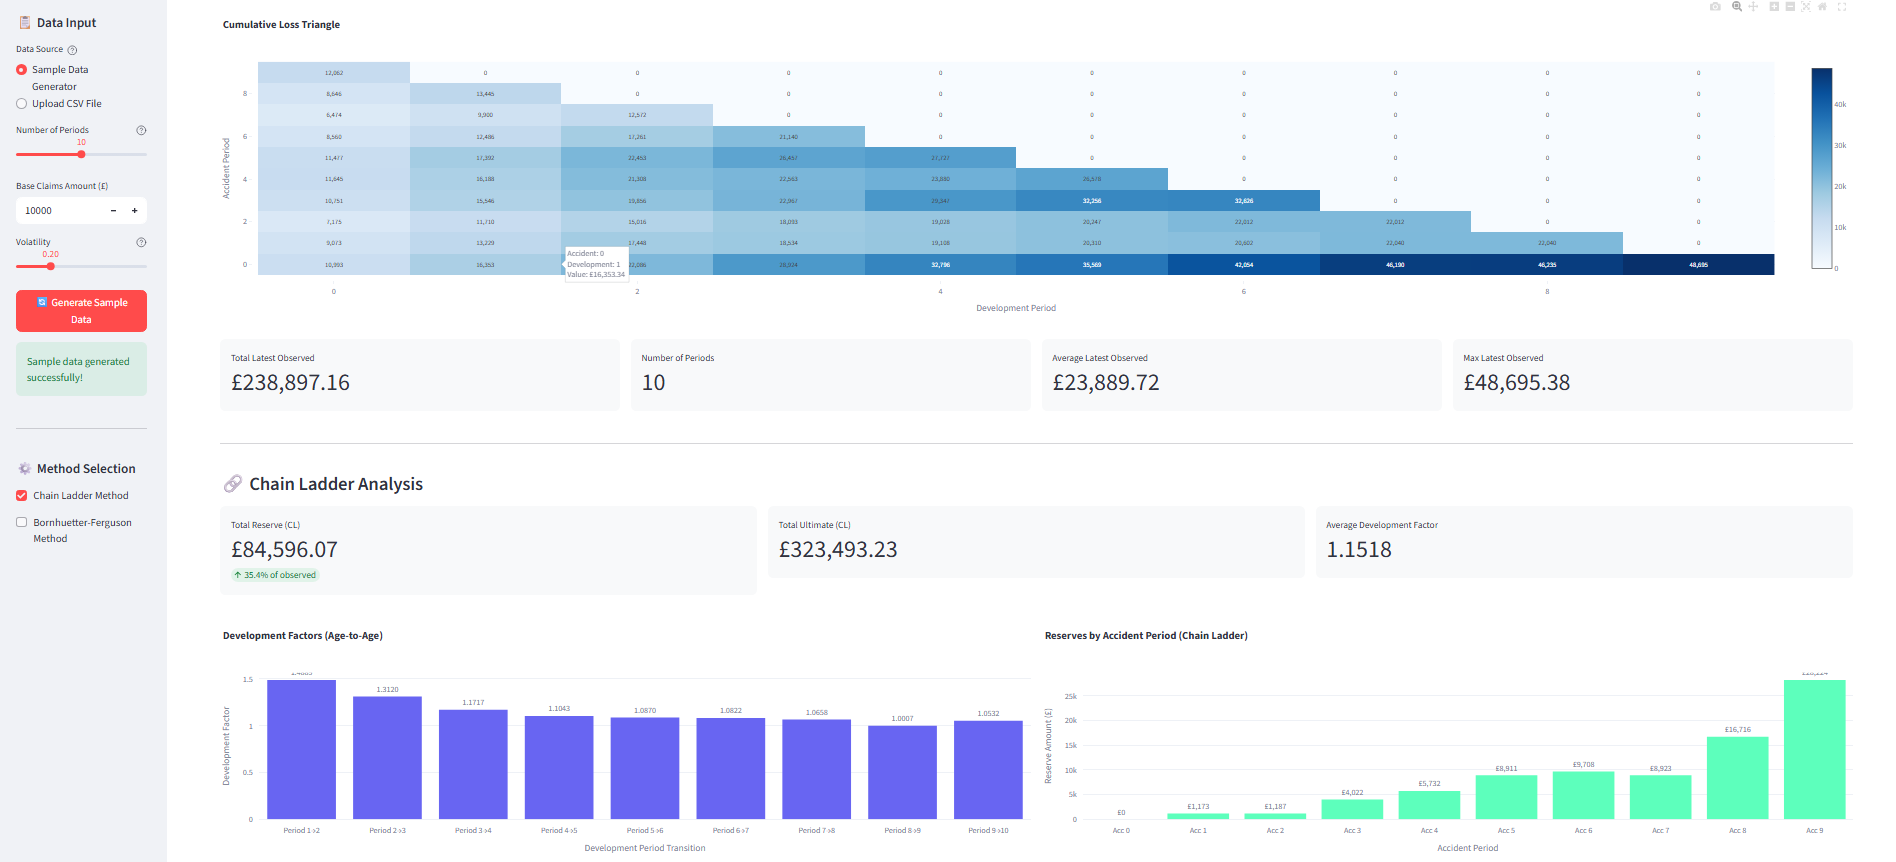
Task: Increase Base Claims Amount with plus stepper
Action: tap(135, 211)
